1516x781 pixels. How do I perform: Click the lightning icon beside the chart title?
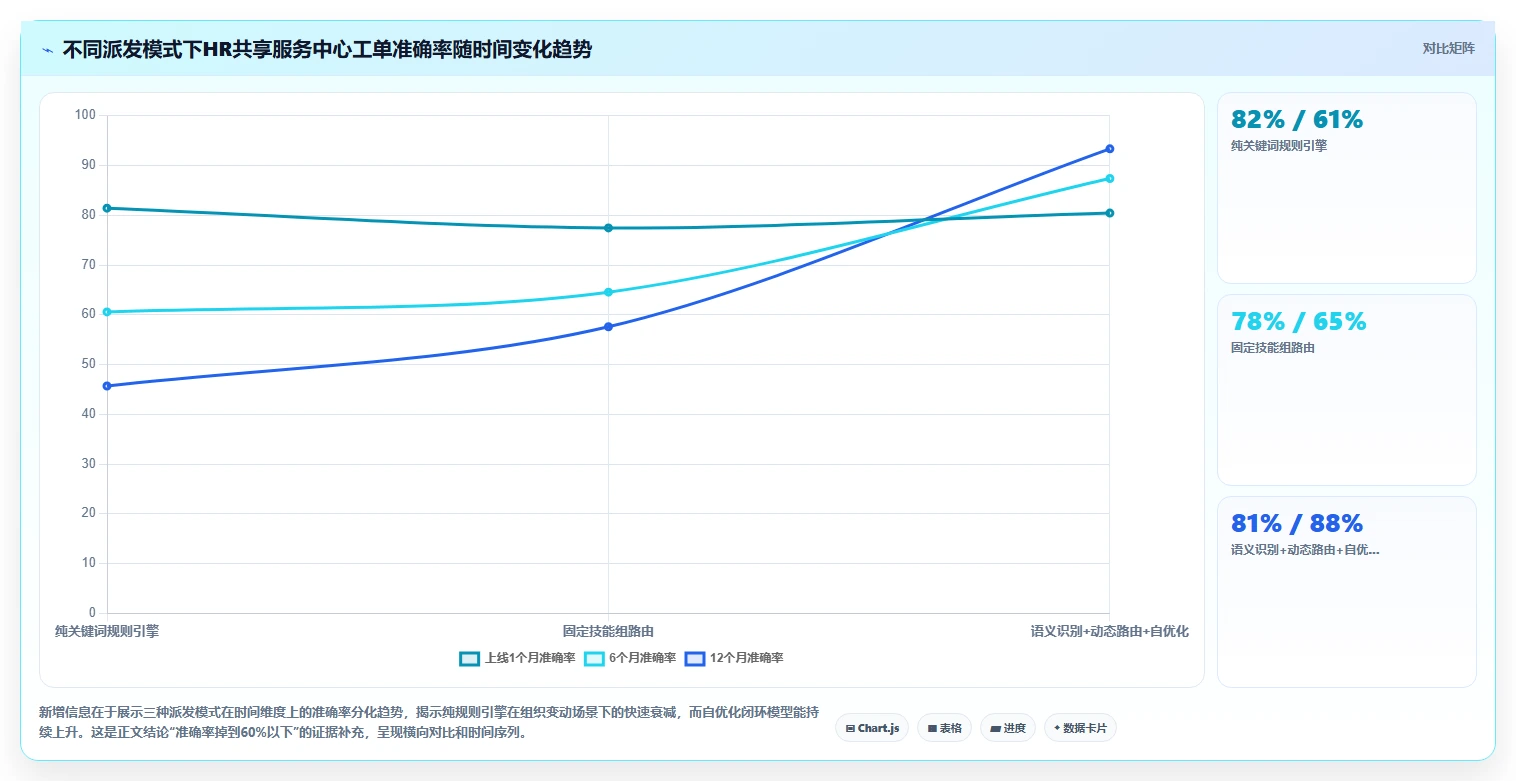coord(47,50)
